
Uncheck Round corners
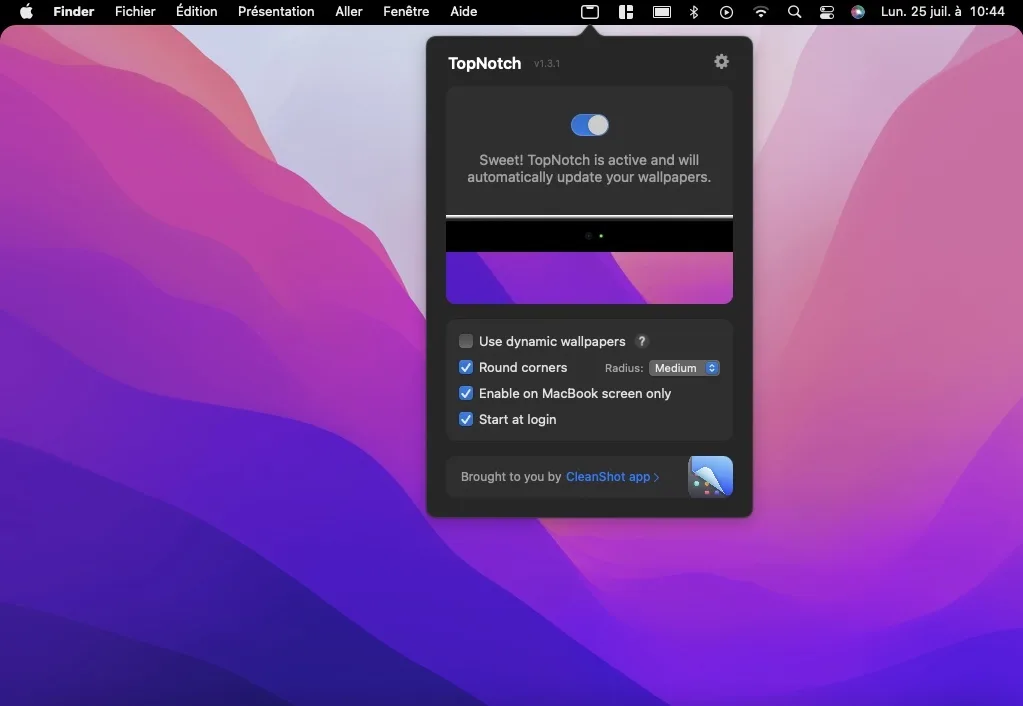click(x=466, y=367)
